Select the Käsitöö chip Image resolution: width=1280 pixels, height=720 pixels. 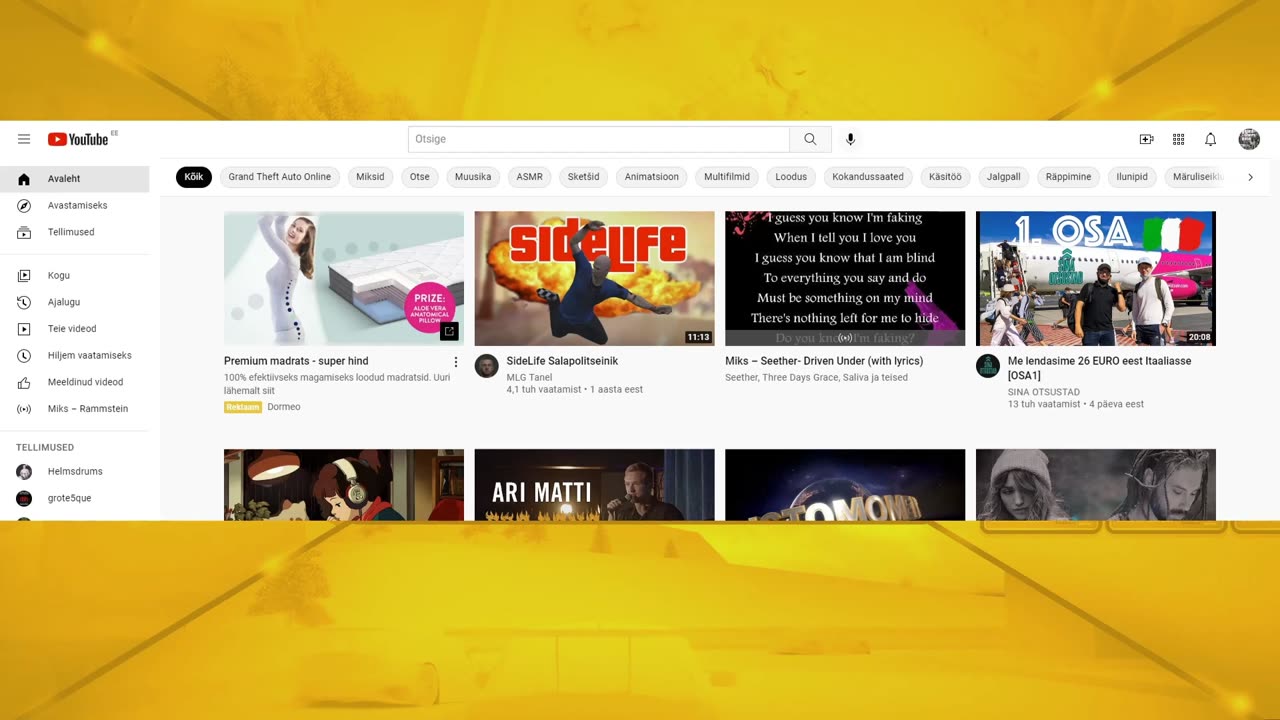click(945, 177)
